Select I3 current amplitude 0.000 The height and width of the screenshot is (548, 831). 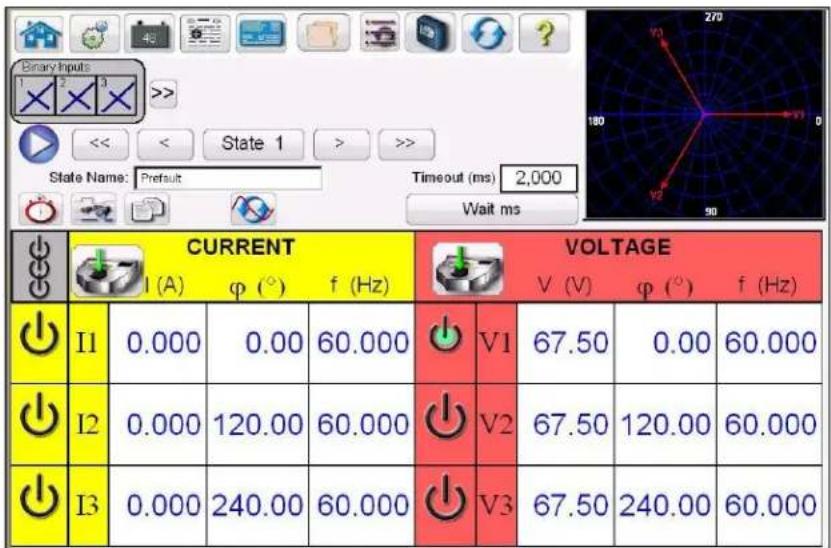pos(157,506)
